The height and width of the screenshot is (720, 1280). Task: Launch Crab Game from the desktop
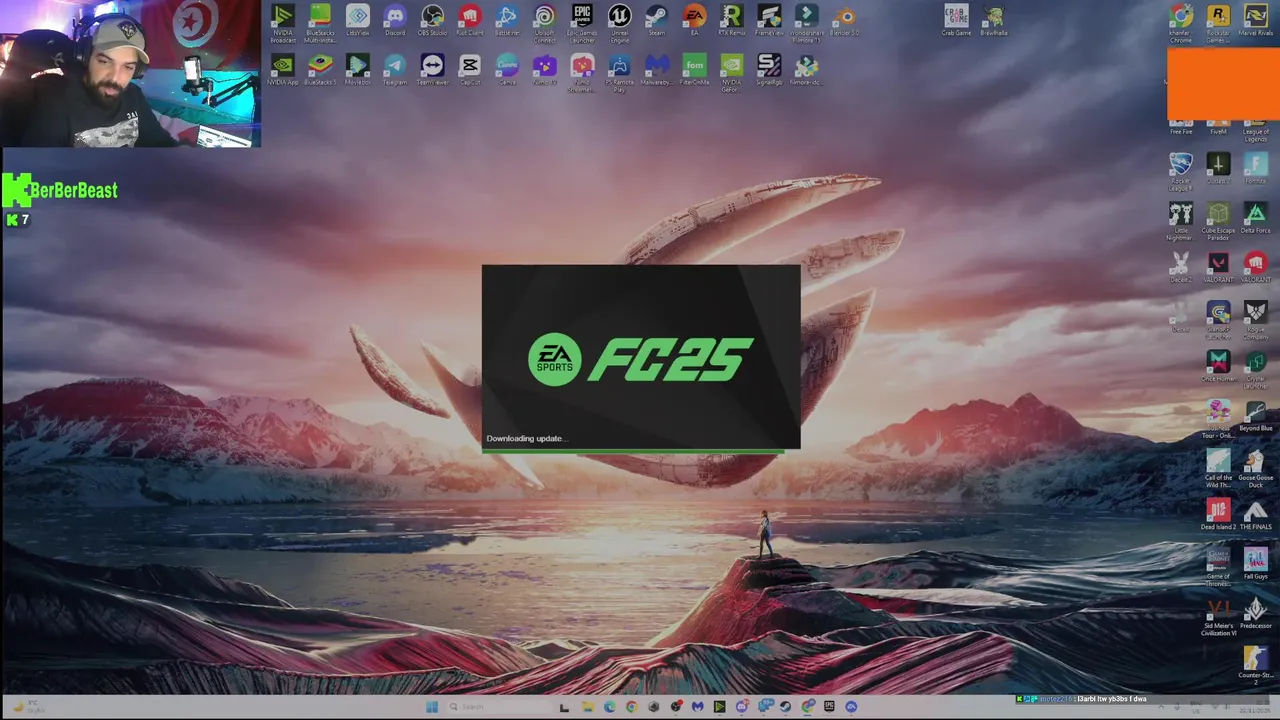(x=956, y=21)
